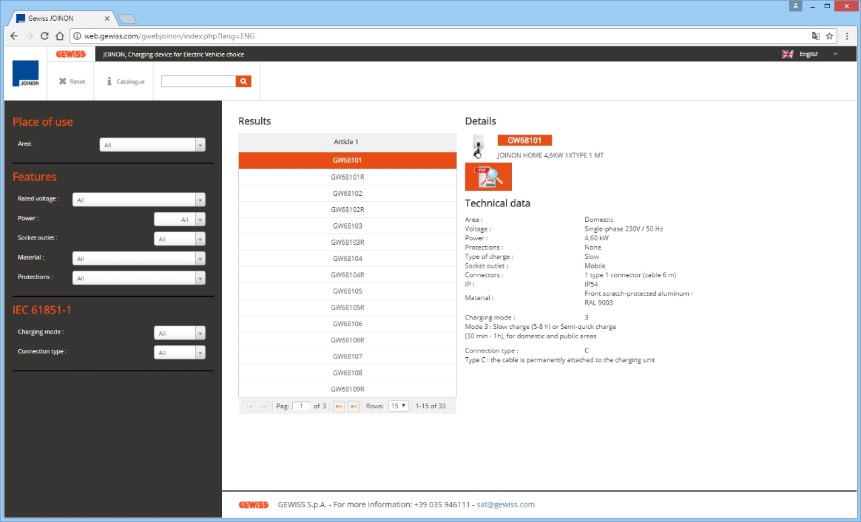Viewport: 861px width, 522px height.
Task: Bookmark this page with the star
Action: [x=829, y=36]
